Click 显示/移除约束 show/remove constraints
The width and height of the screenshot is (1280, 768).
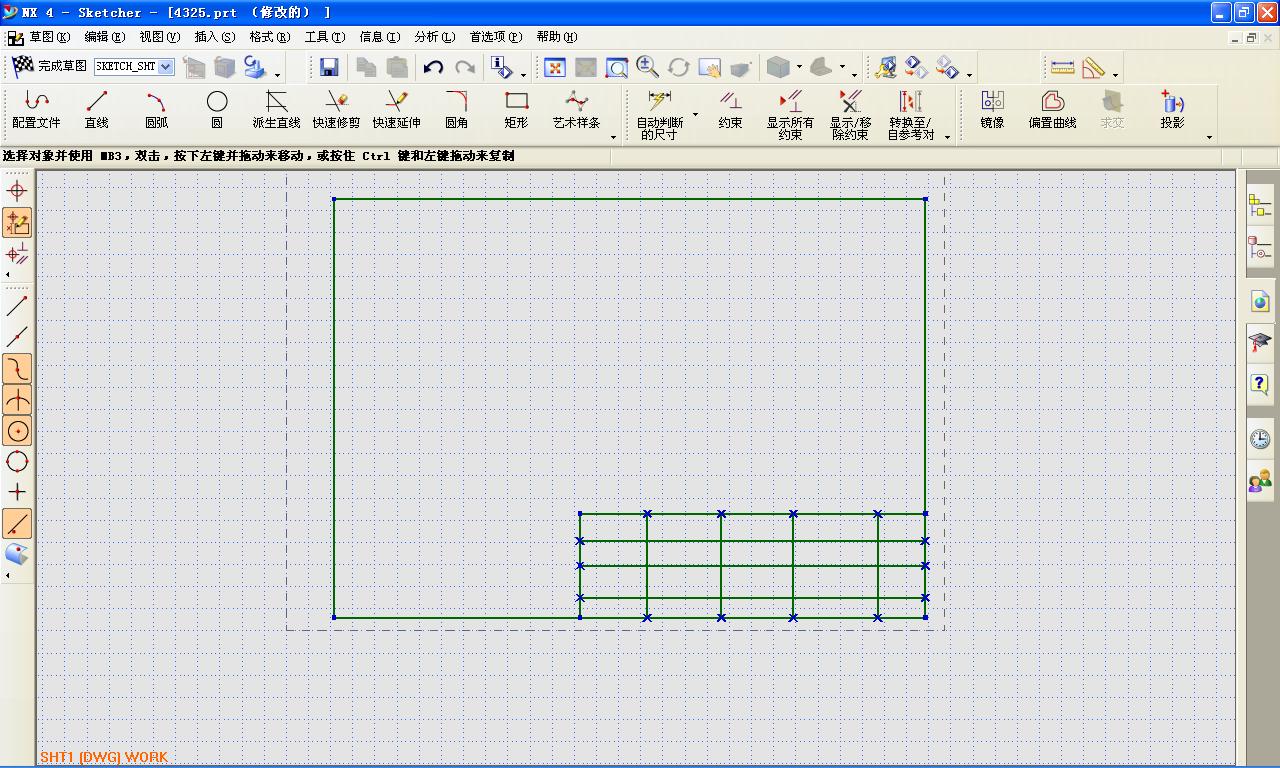[851, 115]
